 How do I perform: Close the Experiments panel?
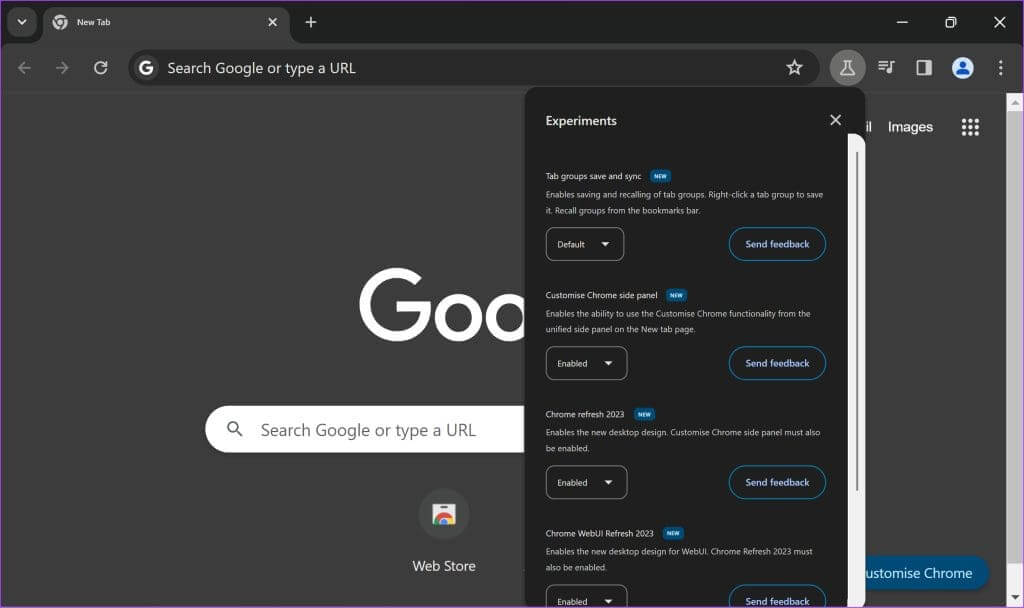835,120
